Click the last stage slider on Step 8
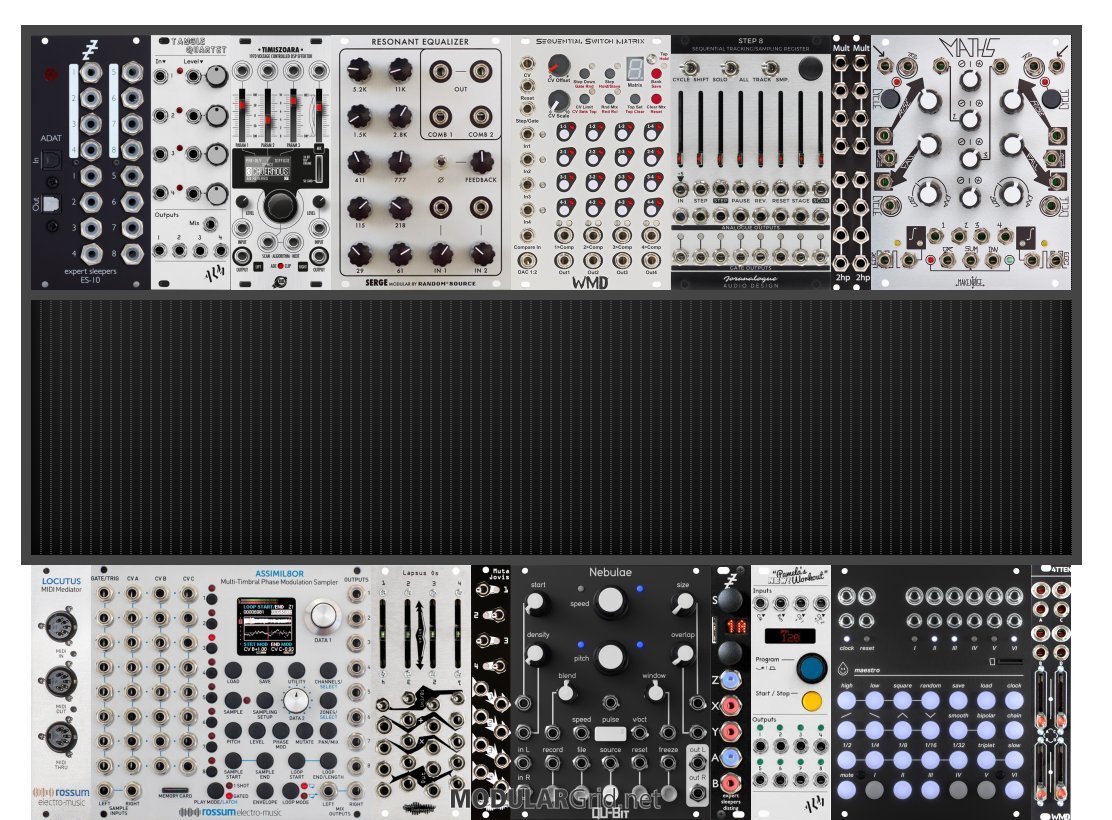The image size is (1112, 820). (821, 128)
